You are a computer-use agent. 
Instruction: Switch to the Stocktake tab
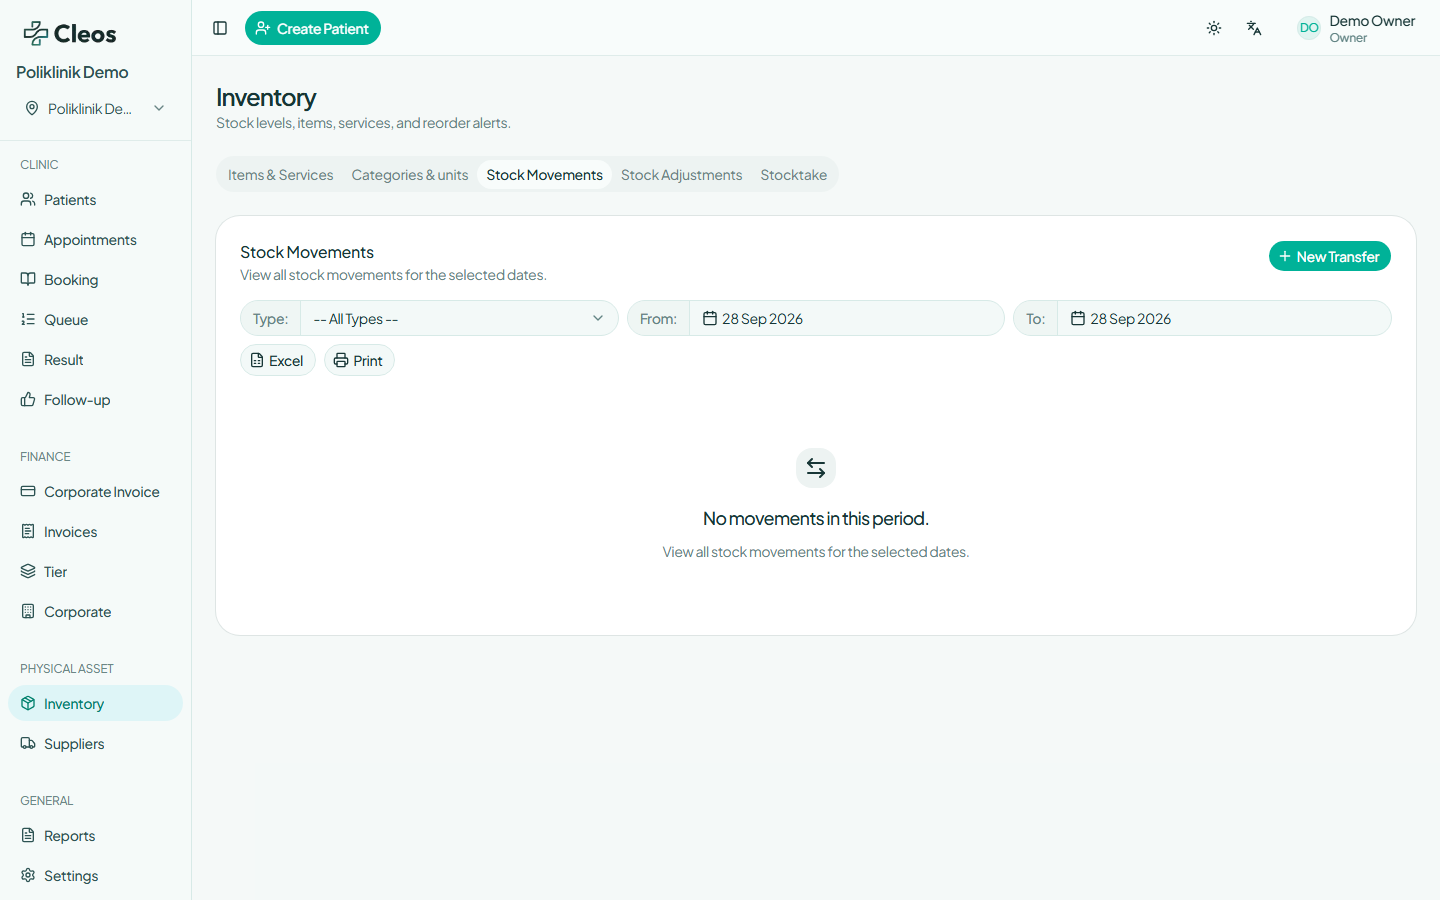coord(793,175)
